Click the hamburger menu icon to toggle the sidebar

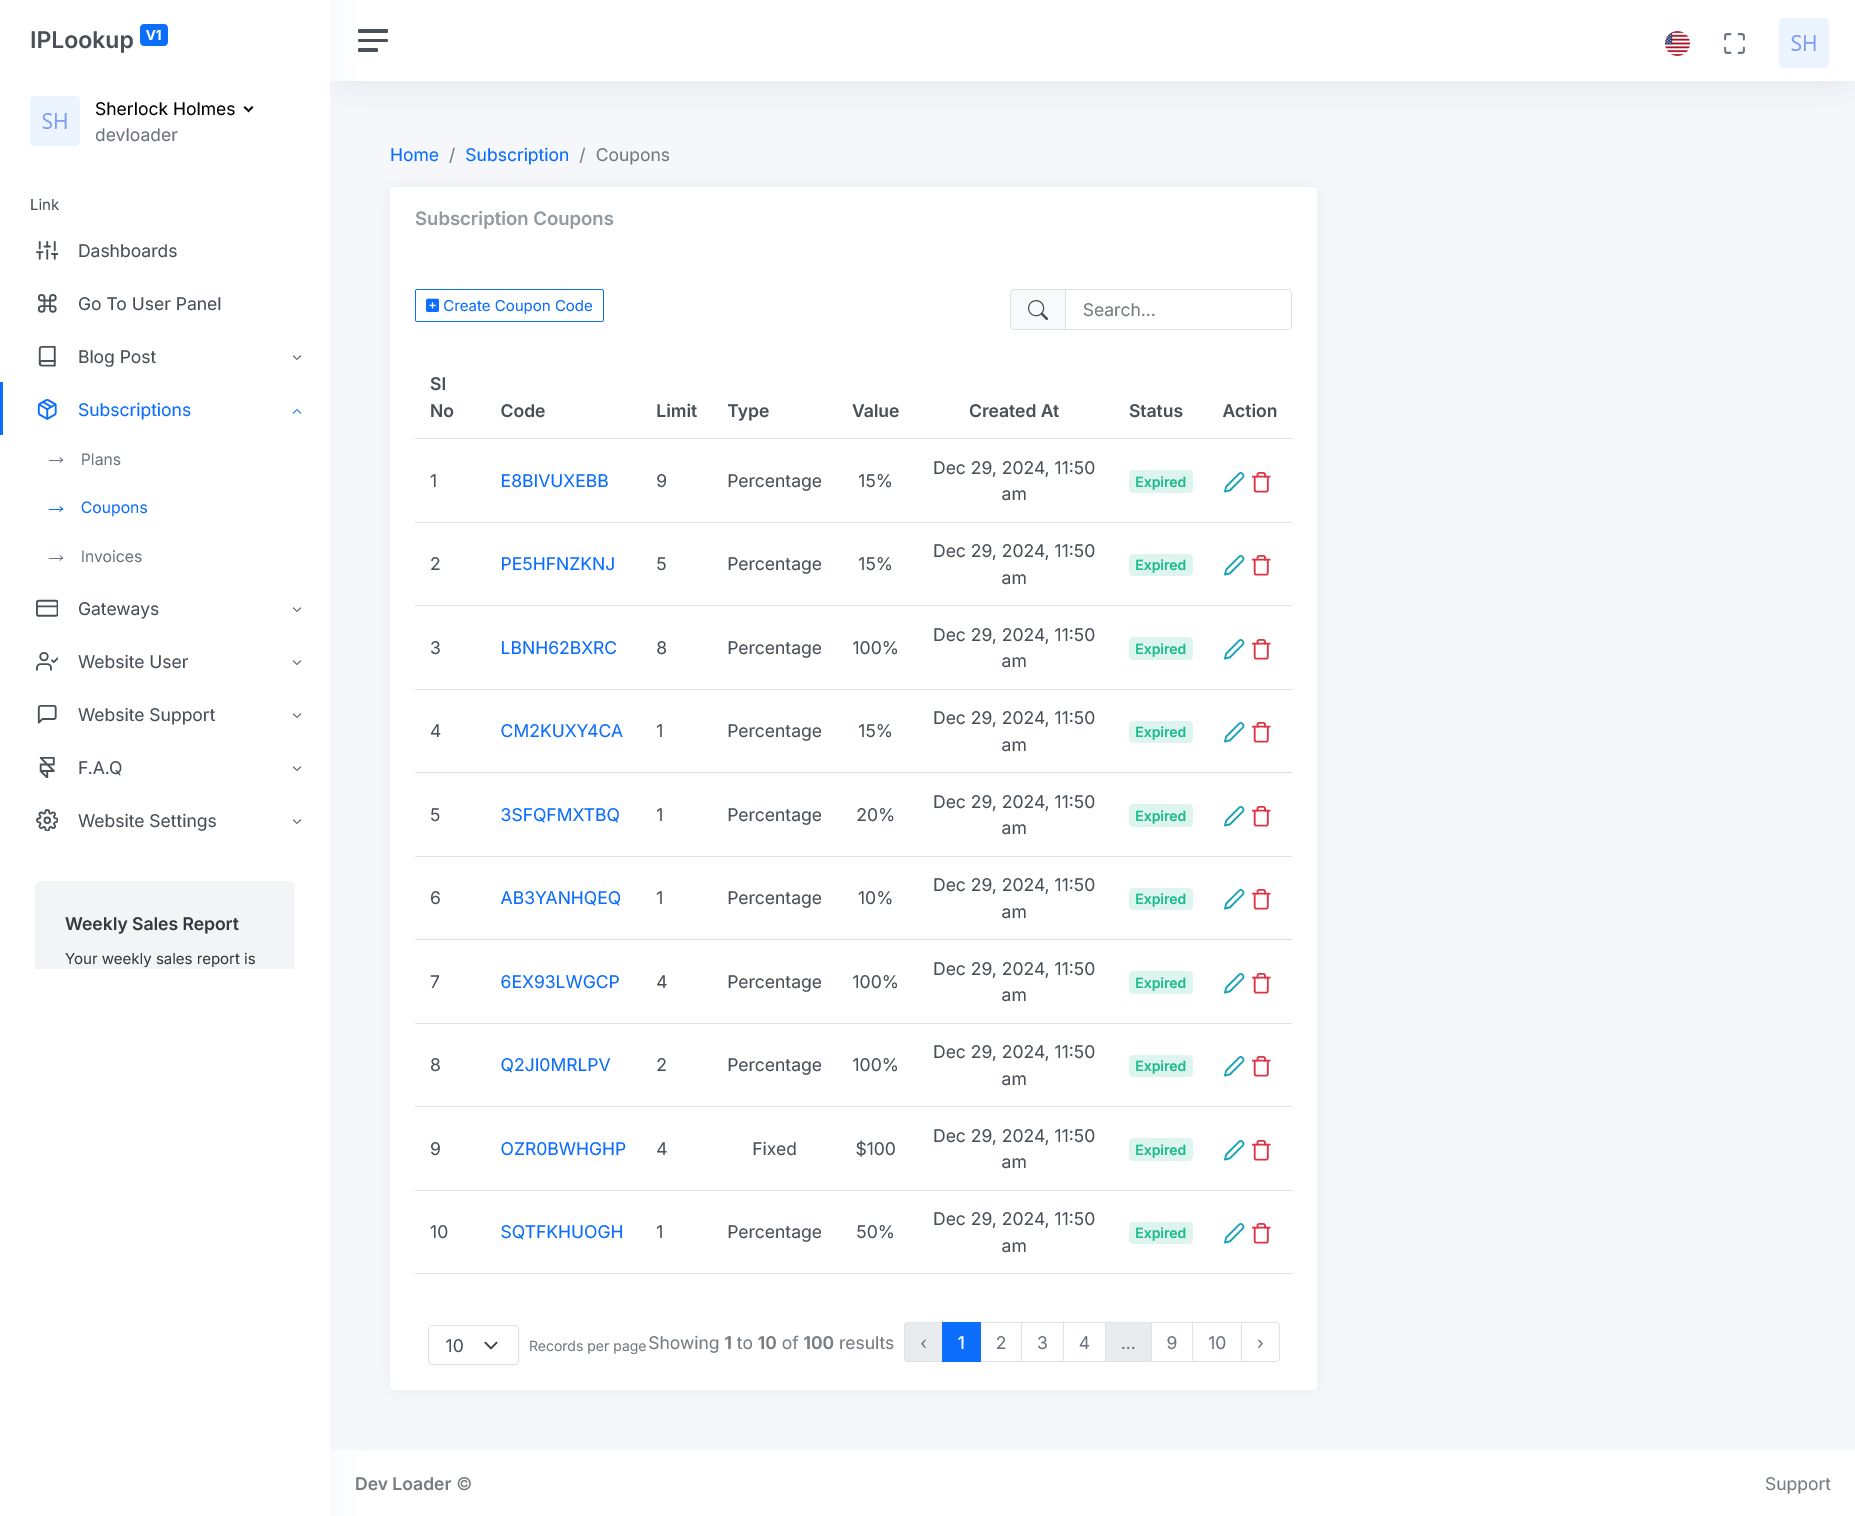tap(372, 40)
